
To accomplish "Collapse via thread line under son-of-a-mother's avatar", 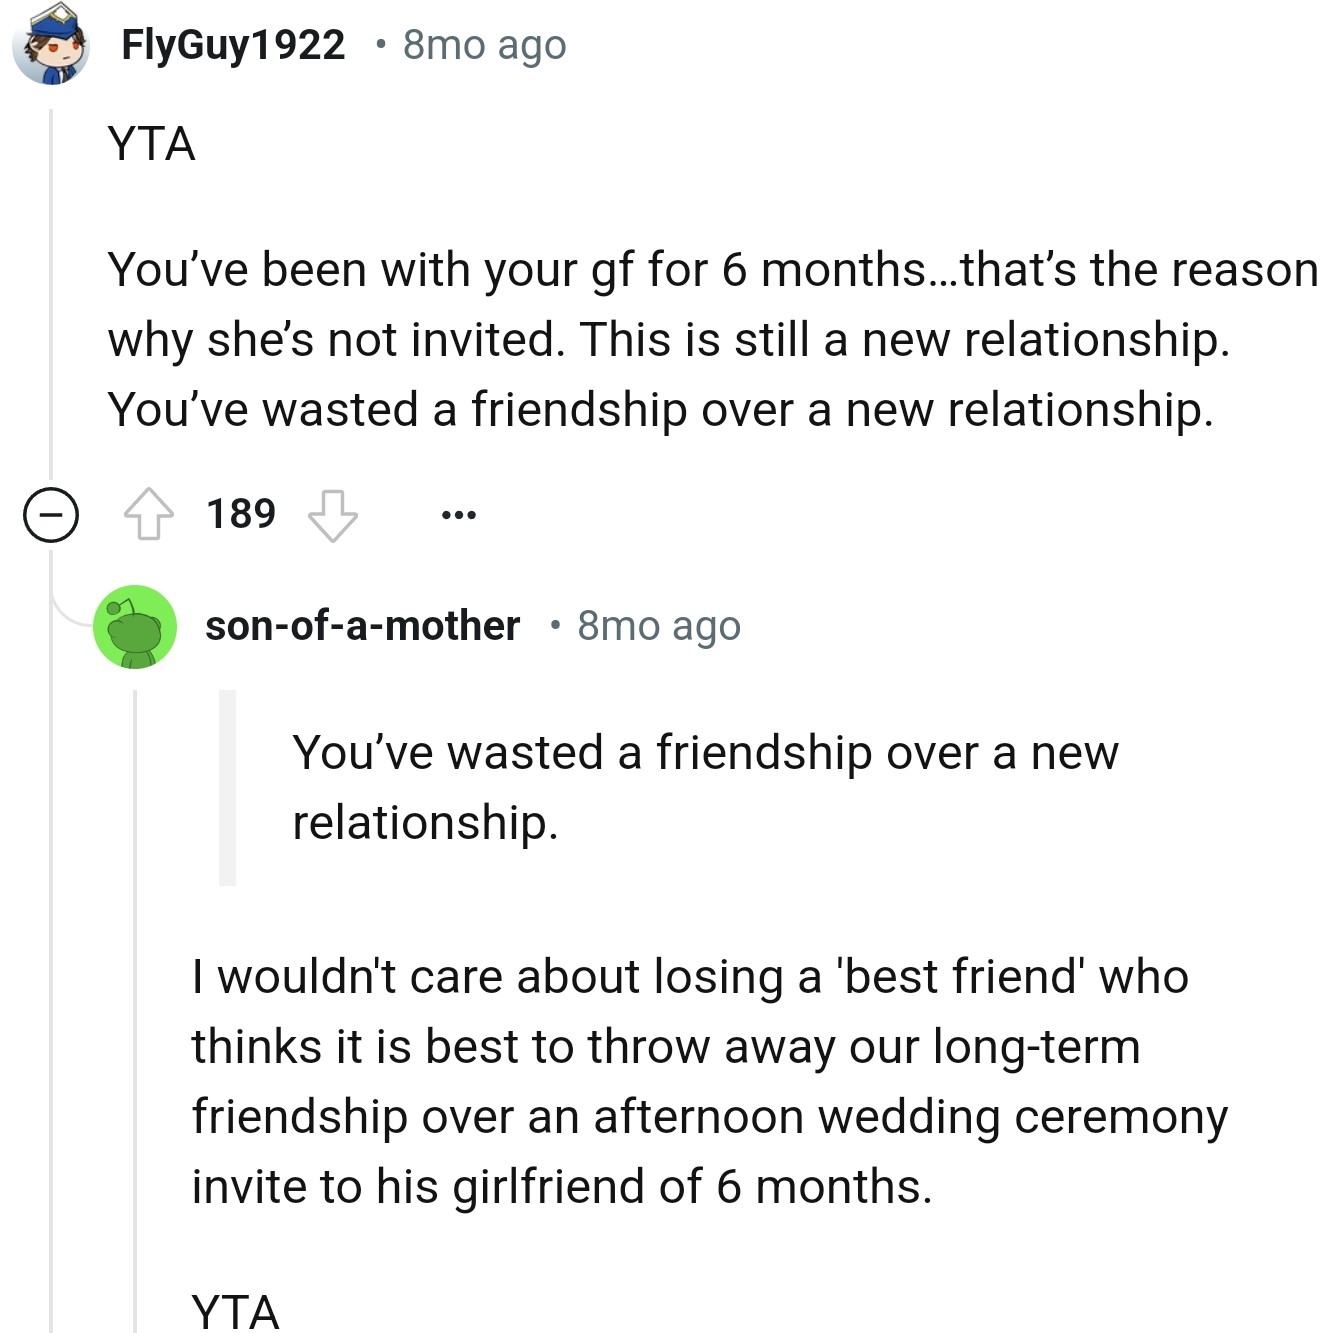I will [x=135, y=1000].
